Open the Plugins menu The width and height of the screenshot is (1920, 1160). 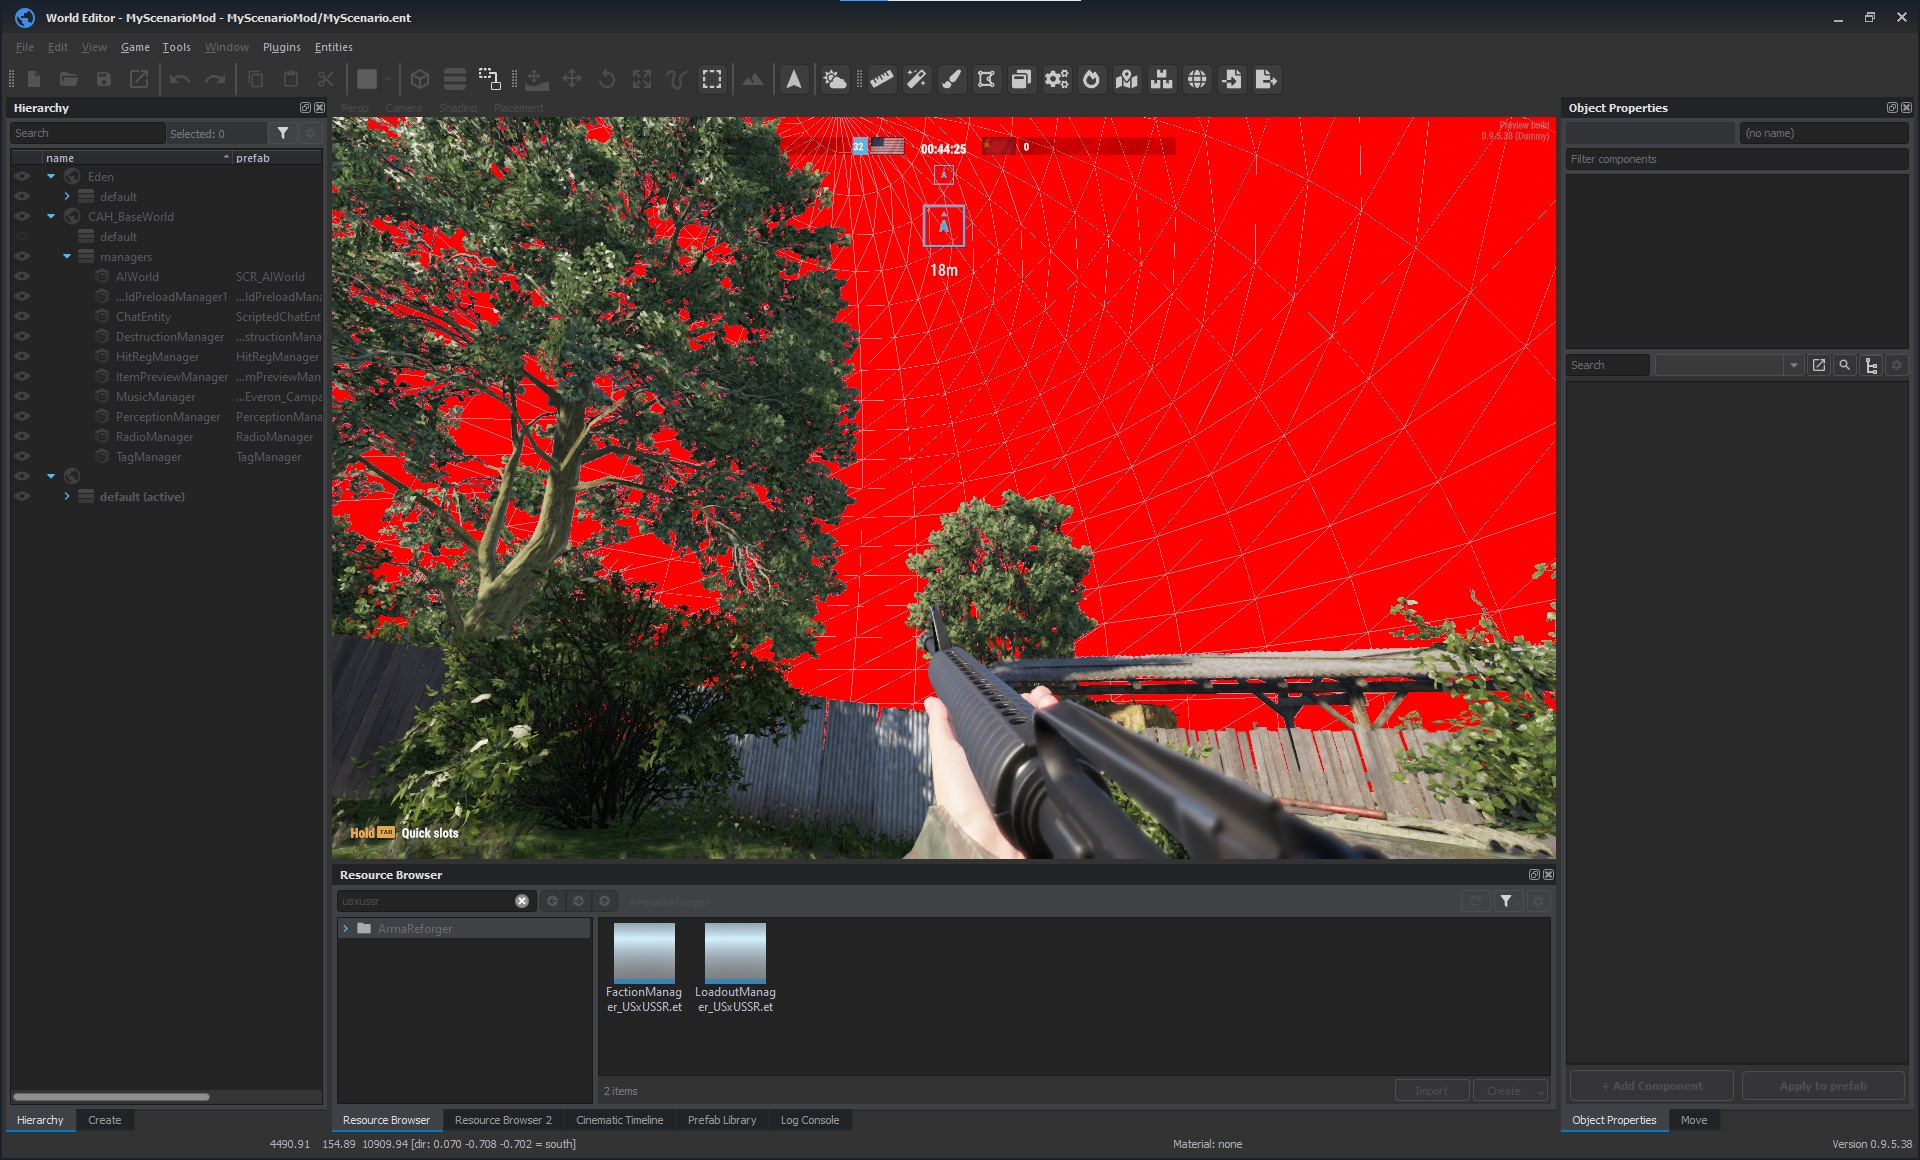[281, 47]
